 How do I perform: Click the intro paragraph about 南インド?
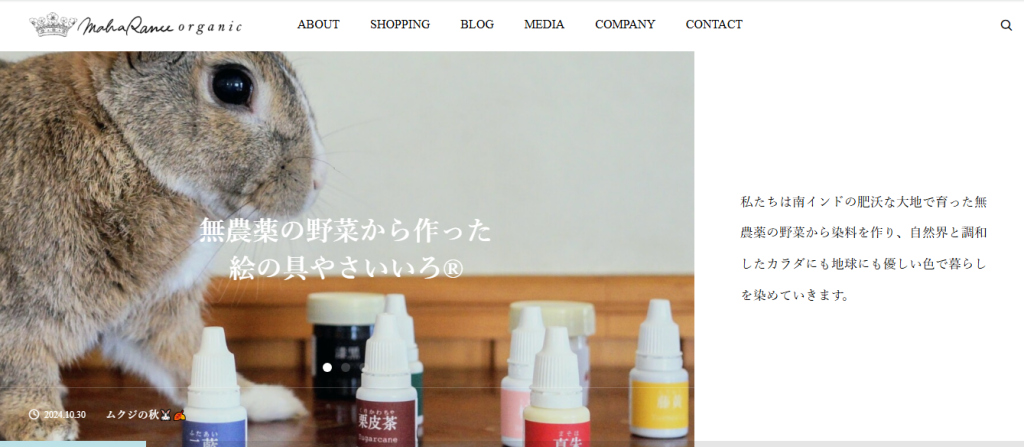(x=863, y=248)
